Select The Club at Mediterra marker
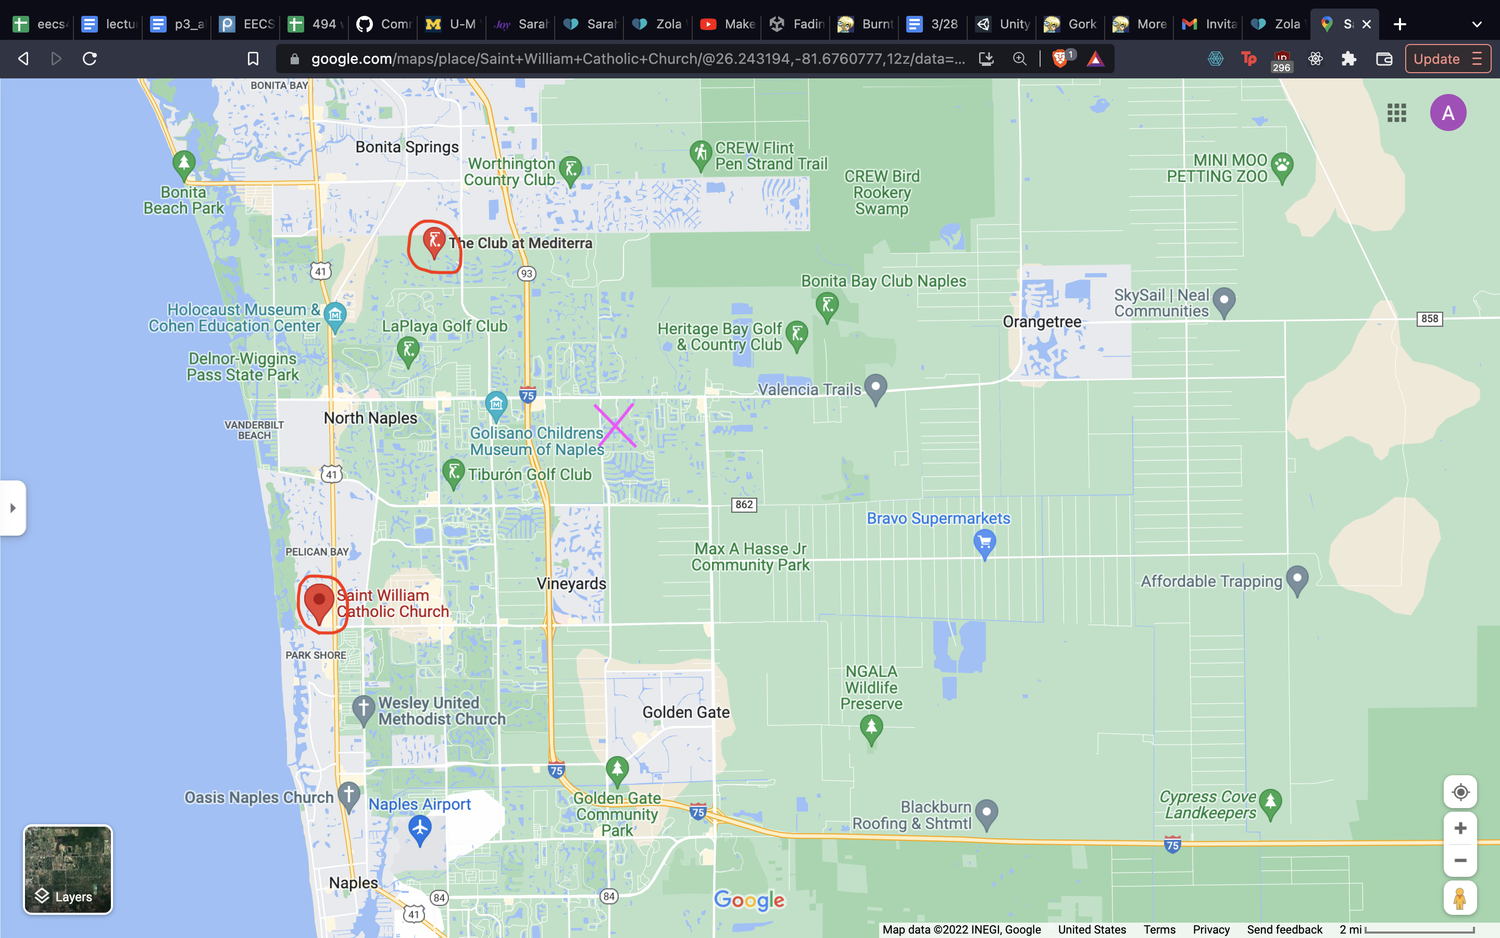The image size is (1500, 938). (434, 242)
